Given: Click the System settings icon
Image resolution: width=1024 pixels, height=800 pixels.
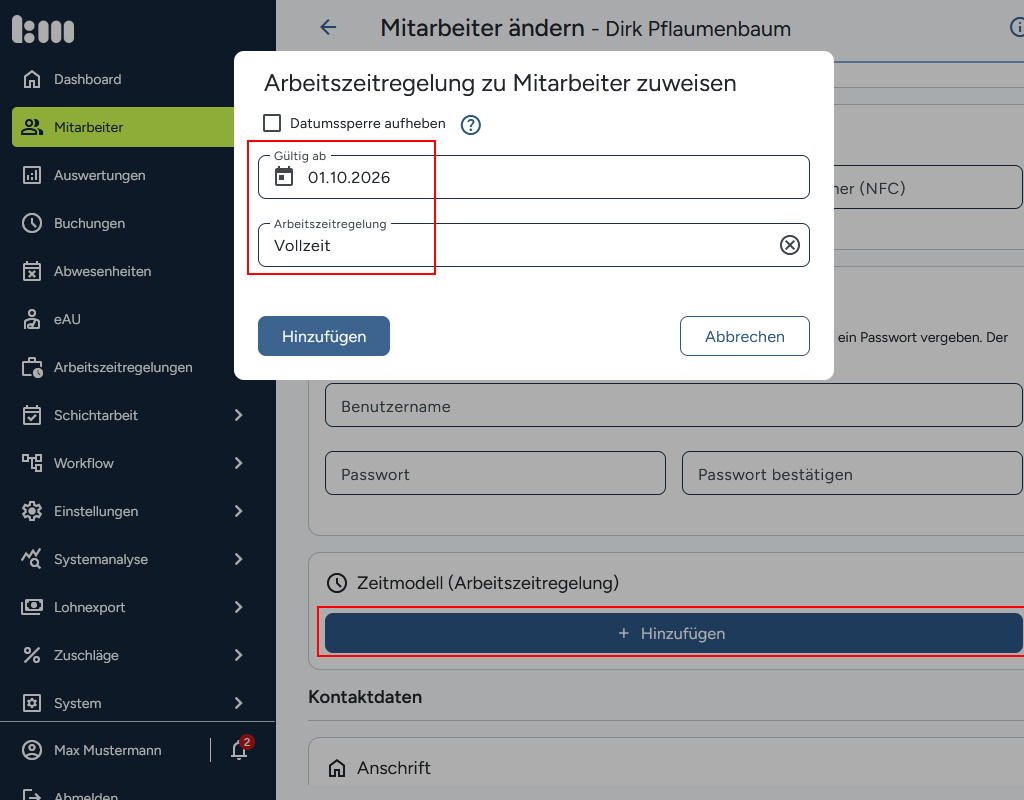Looking at the screenshot, I should [31, 703].
